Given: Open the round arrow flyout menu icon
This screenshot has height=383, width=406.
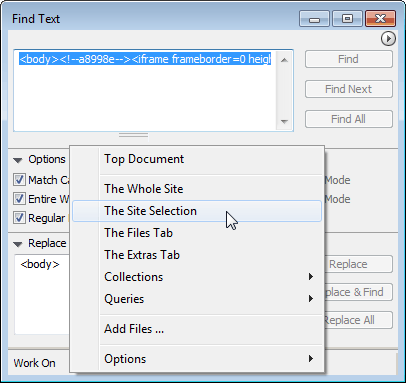Looking at the screenshot, I should coord(388,39).
